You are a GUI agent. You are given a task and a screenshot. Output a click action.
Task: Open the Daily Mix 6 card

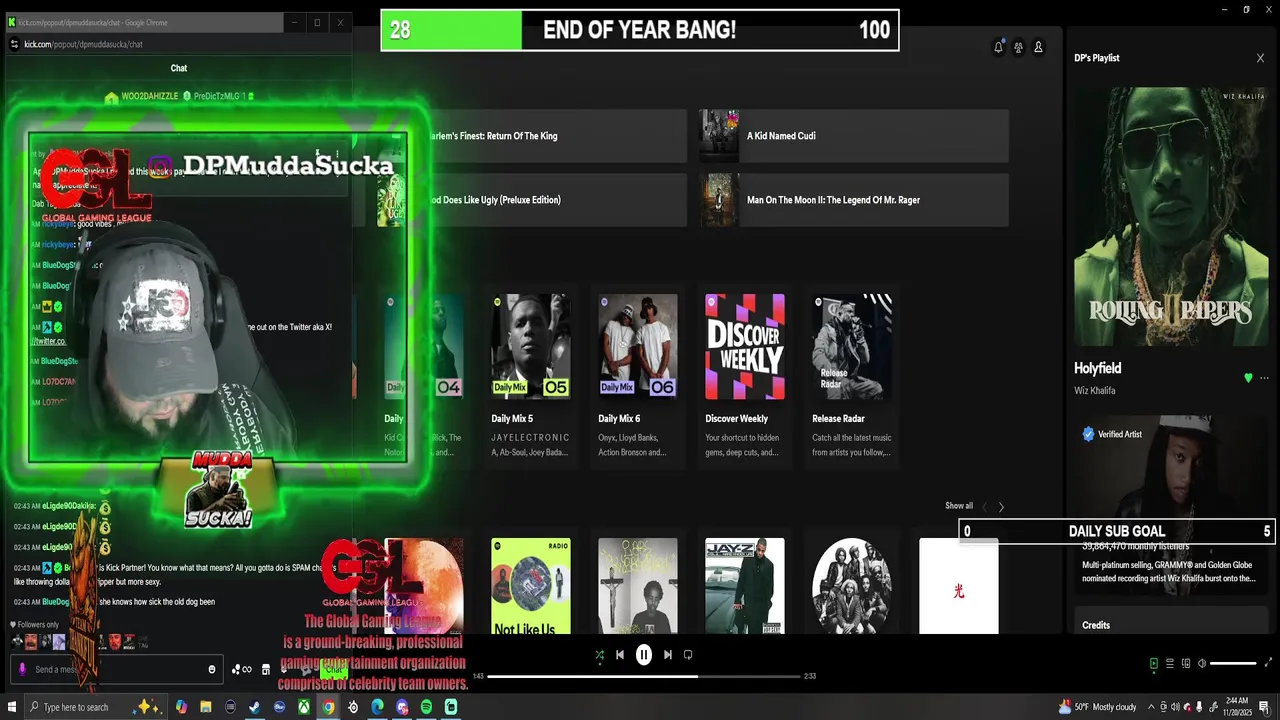click(x=638, y=376)
